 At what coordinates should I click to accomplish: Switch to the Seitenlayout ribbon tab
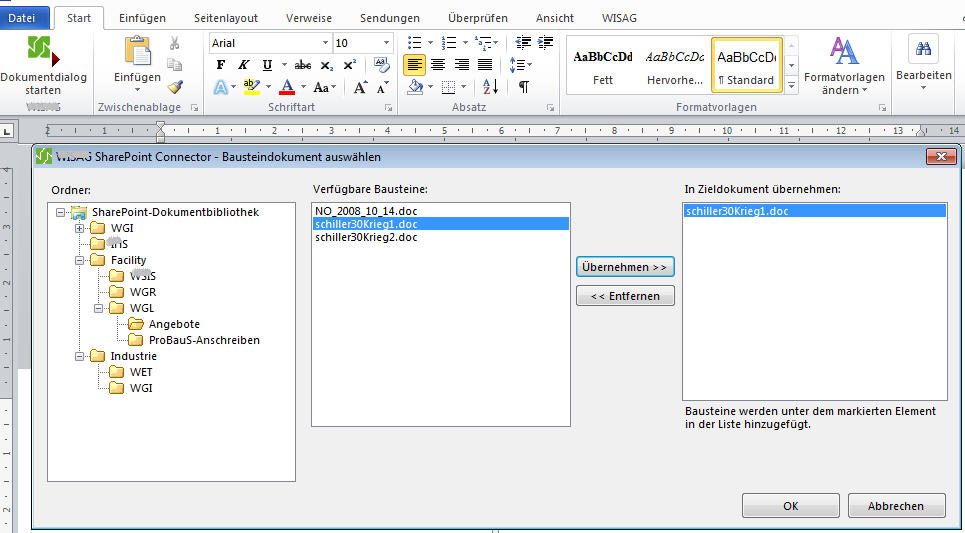225,18
